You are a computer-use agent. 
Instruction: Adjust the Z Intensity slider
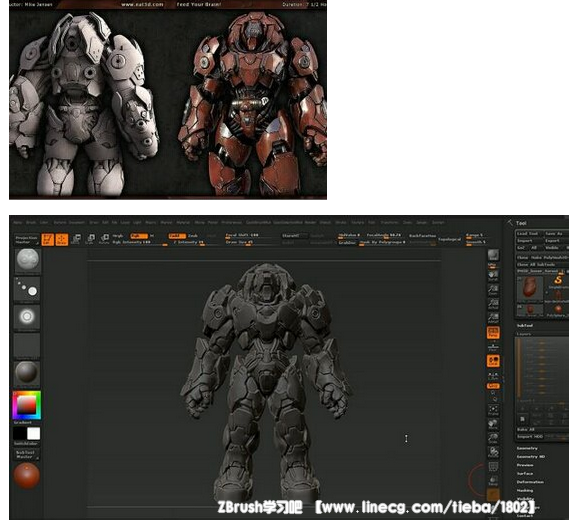tap(195, 243)
